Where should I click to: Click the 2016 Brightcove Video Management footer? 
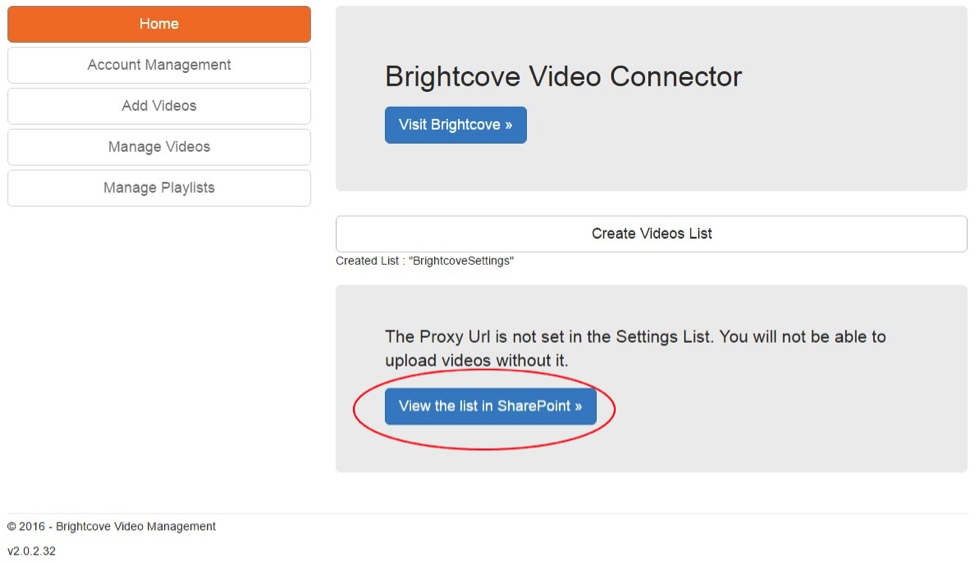pyautogui.click(x=111, y=526)
